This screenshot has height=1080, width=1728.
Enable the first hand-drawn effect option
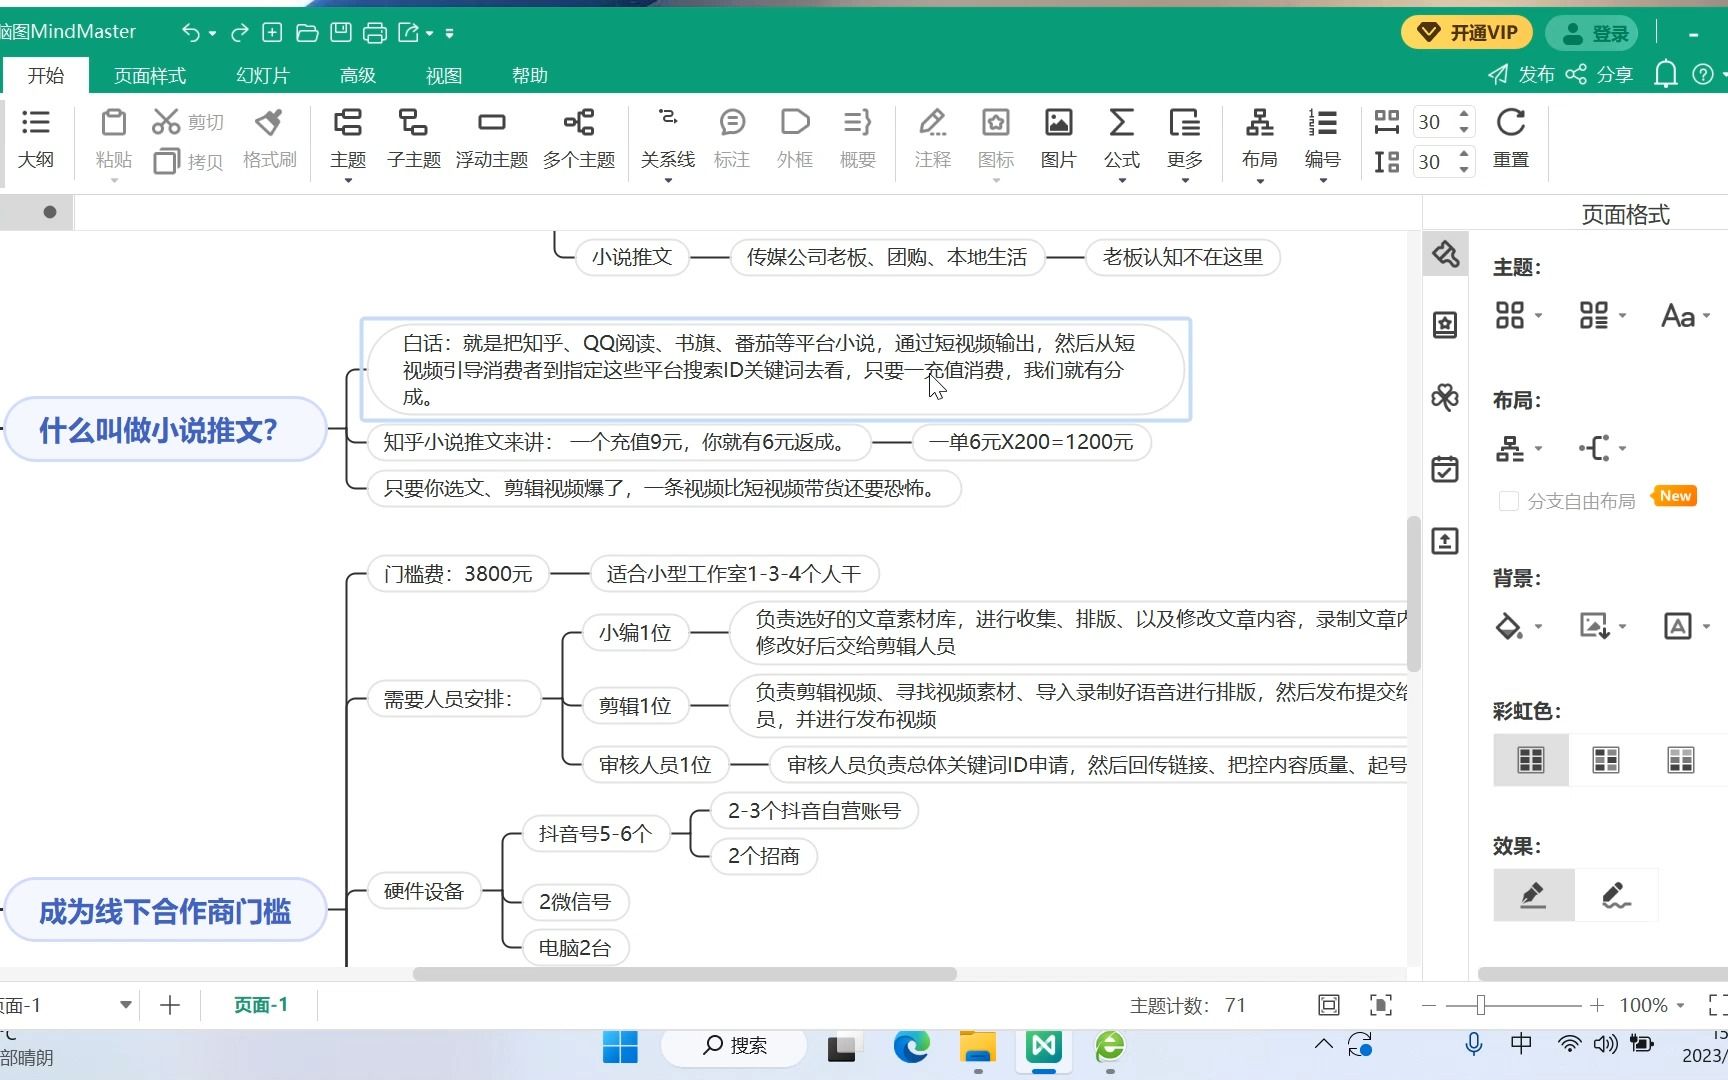pos(1534,895)
